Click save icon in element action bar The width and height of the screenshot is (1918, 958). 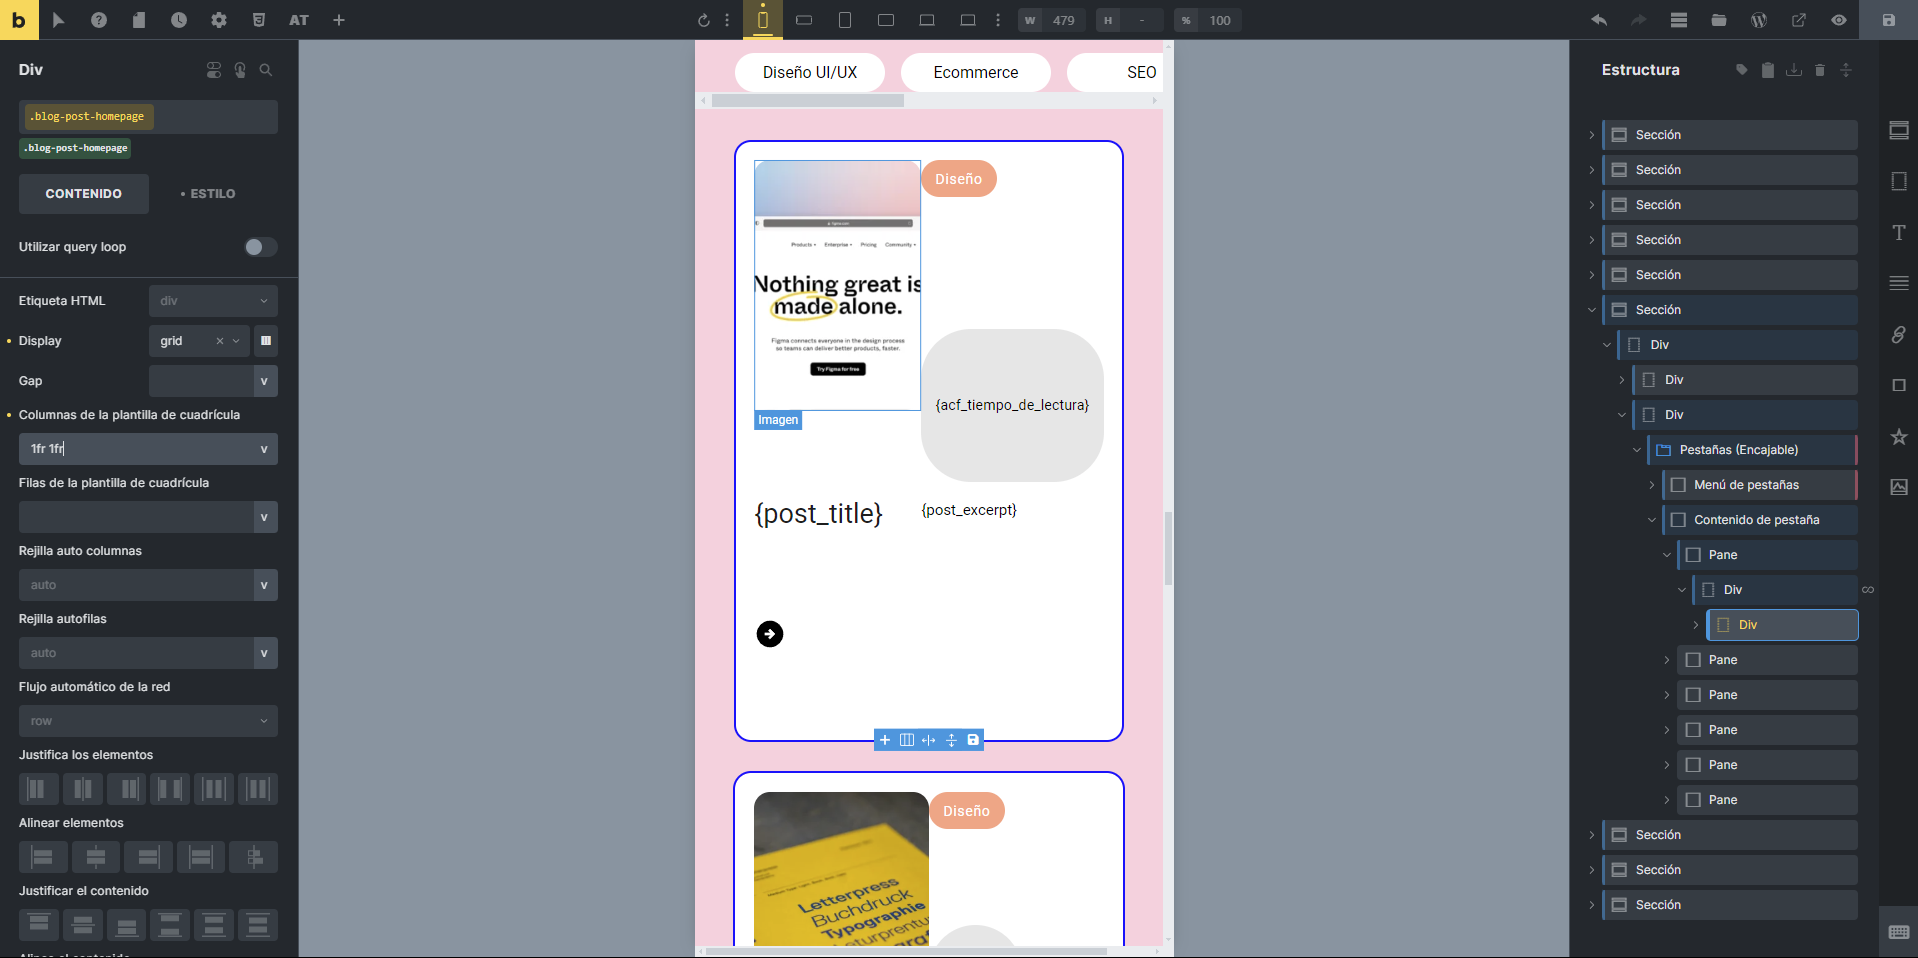tap(973, 740)
